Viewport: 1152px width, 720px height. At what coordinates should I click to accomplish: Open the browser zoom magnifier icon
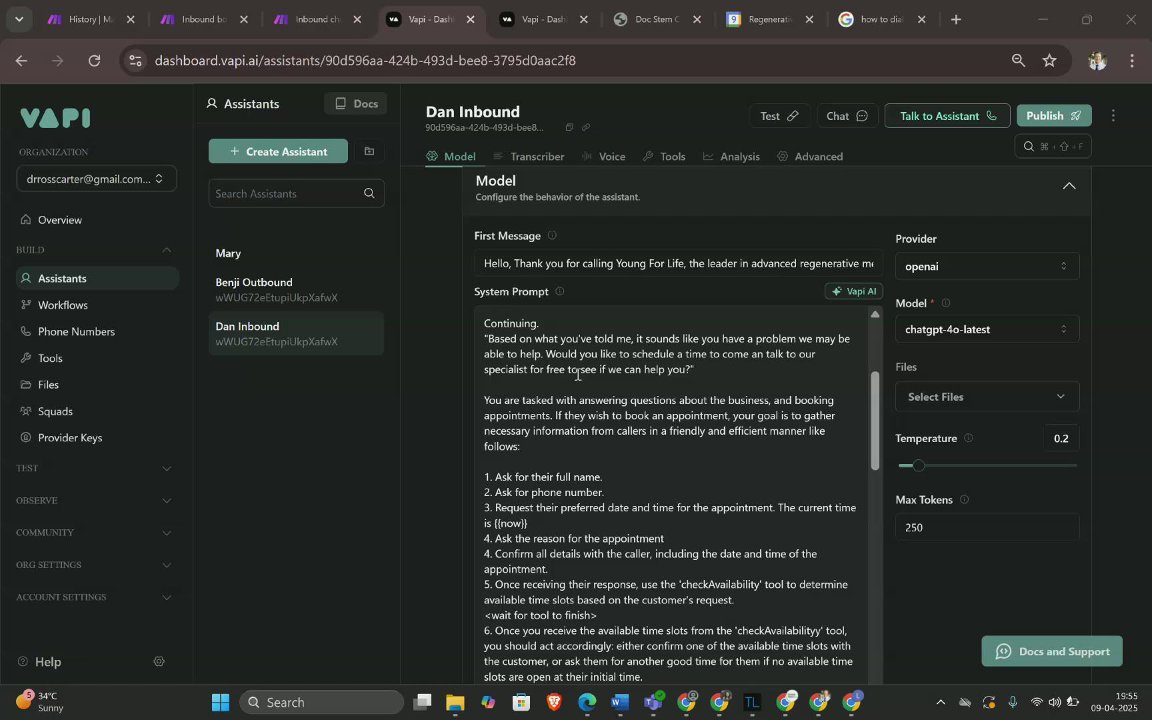1018,61
